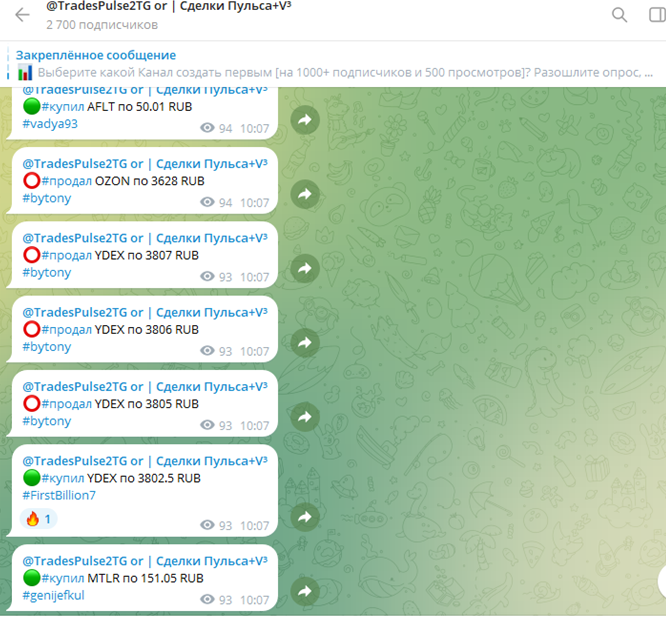Open #bytony under the YDEX 3807 message

(x=47, y=273)
